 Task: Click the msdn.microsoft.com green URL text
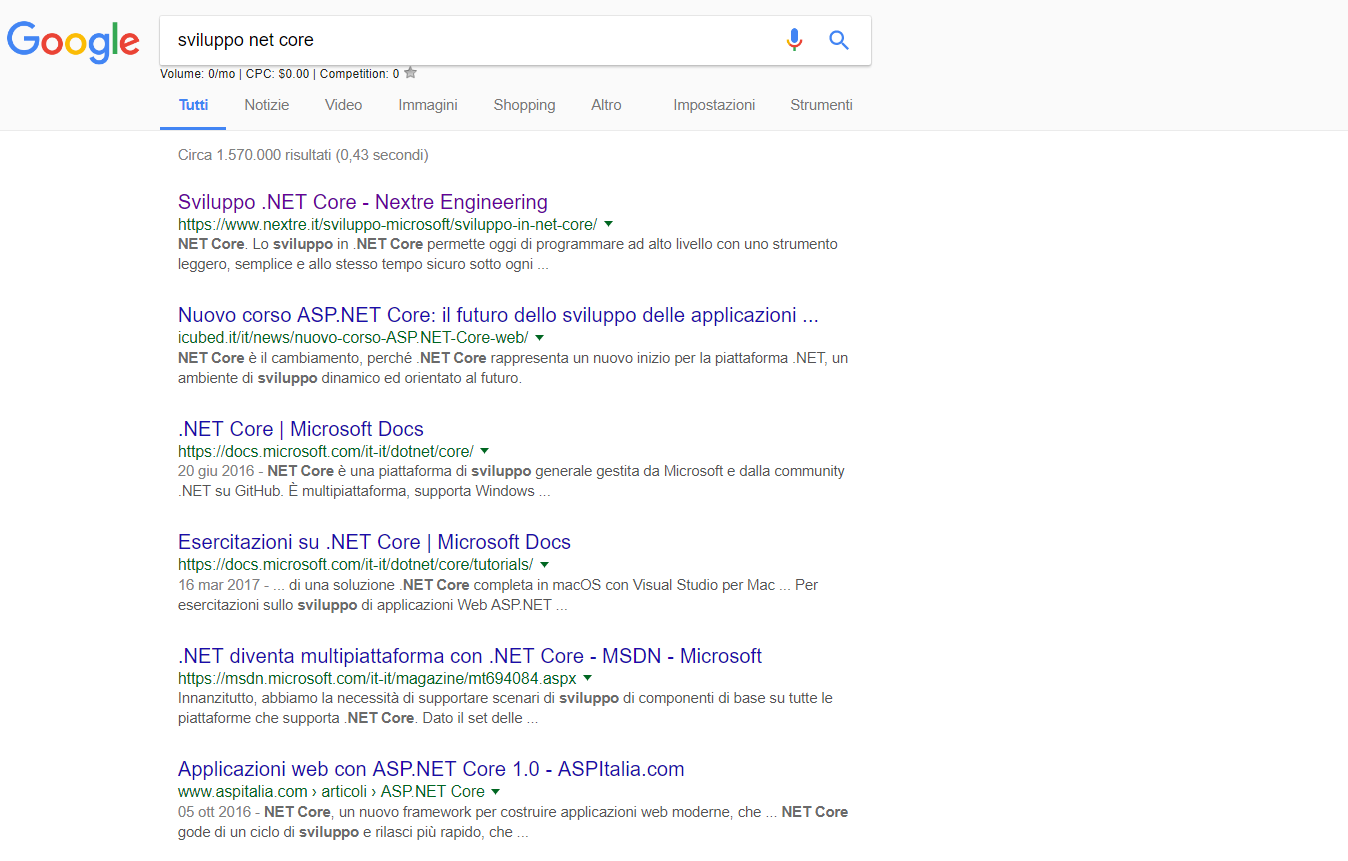point(377,678)
